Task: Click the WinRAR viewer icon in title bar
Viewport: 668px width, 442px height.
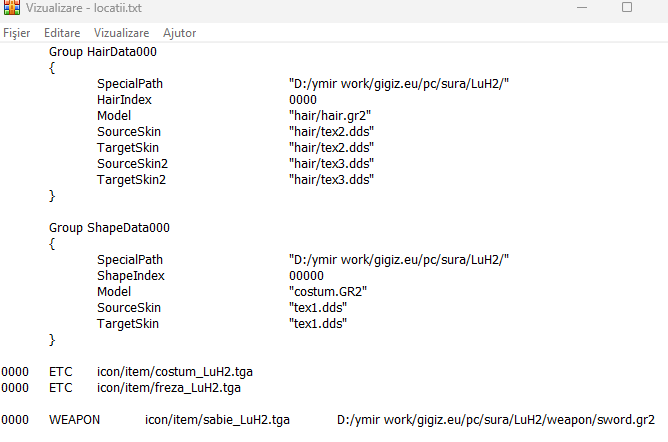Action: pyautogui.click(x=11, y=8)
